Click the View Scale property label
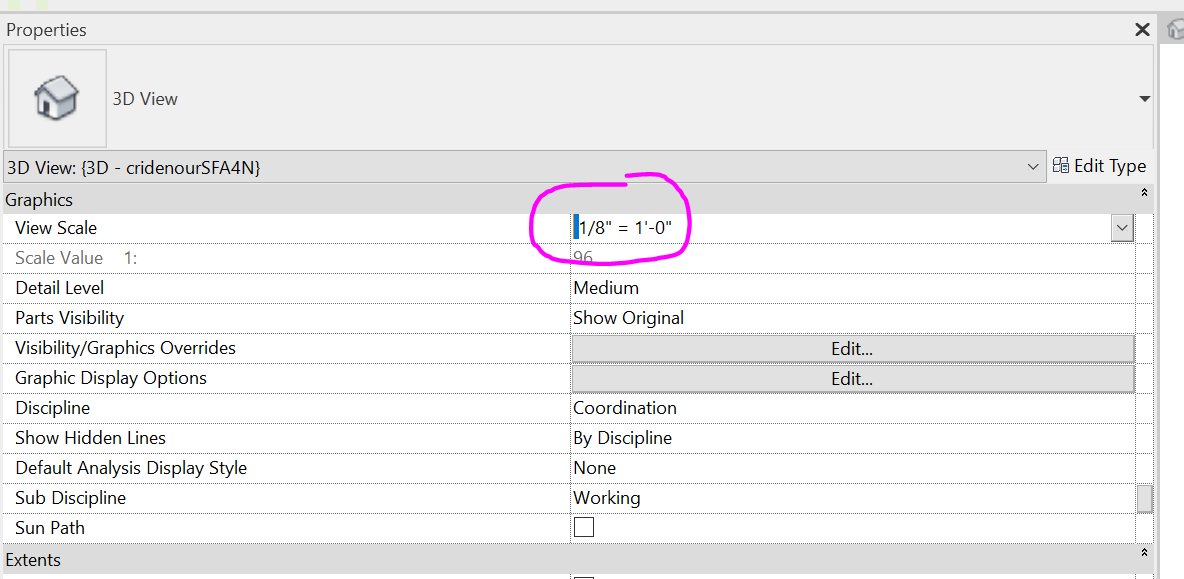Screen dimensions: 1184x579 coord(56,228)
